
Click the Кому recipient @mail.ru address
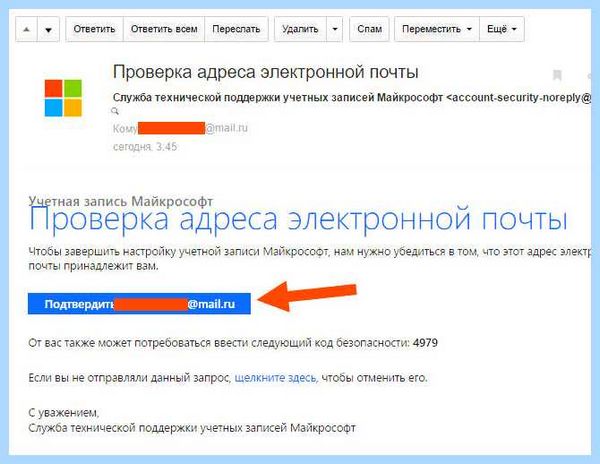pos(180,128)
